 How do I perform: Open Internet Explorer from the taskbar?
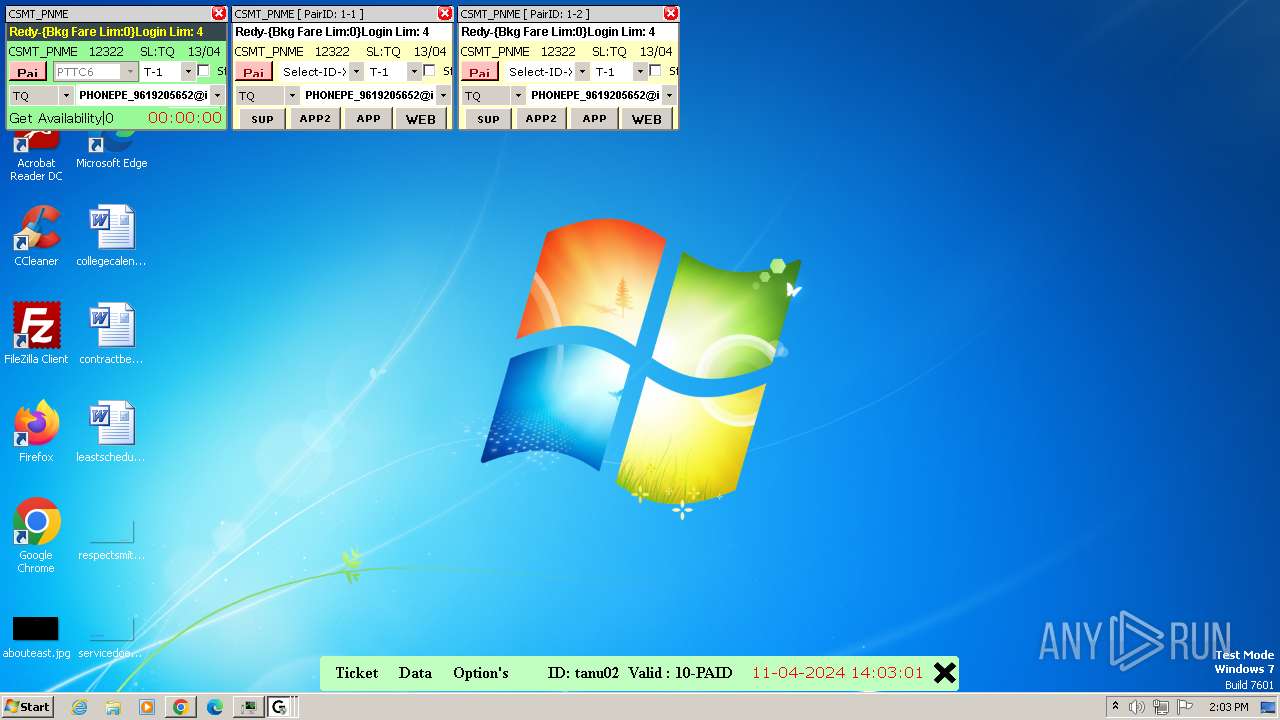[x=80, y=707]
